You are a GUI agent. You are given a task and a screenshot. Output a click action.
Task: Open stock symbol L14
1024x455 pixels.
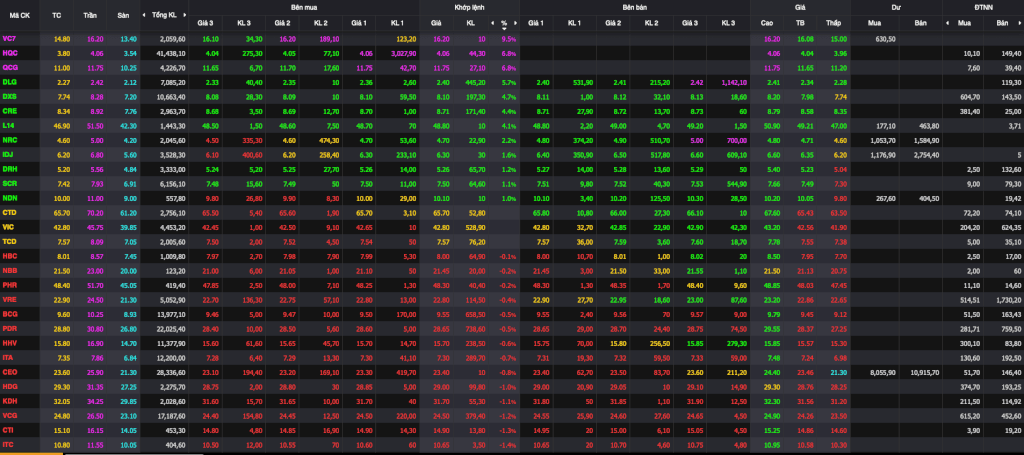(x=8, y=124)
